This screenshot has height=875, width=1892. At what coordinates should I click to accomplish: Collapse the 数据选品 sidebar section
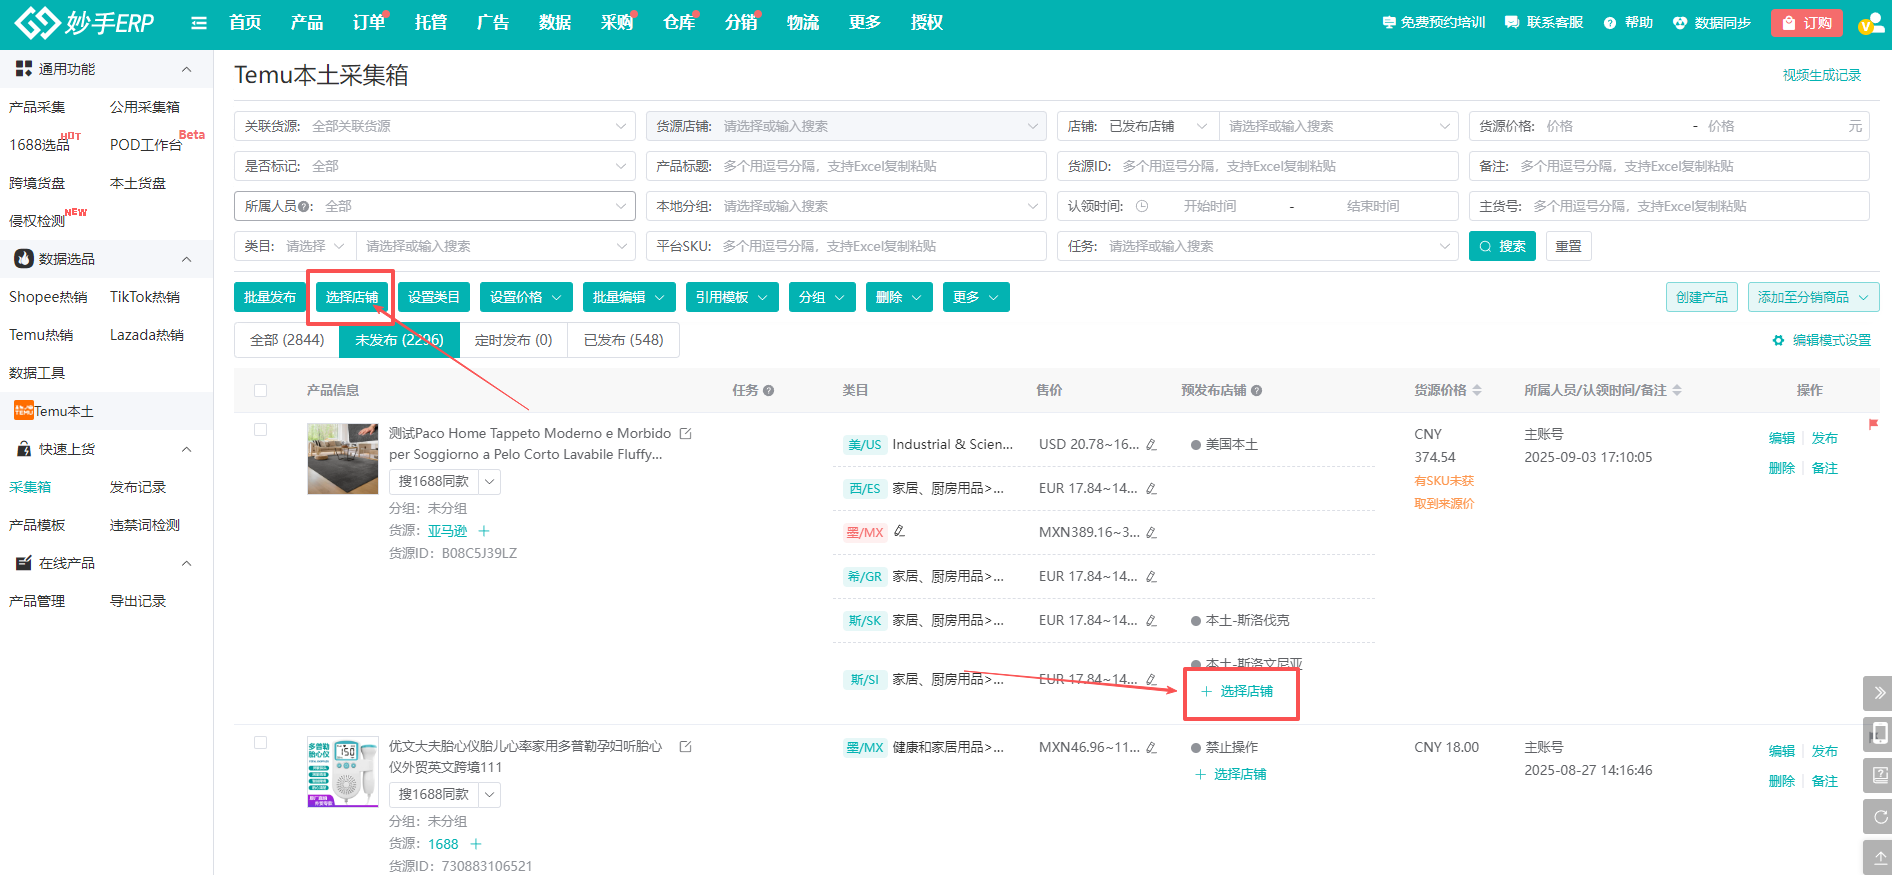point(186,259)
